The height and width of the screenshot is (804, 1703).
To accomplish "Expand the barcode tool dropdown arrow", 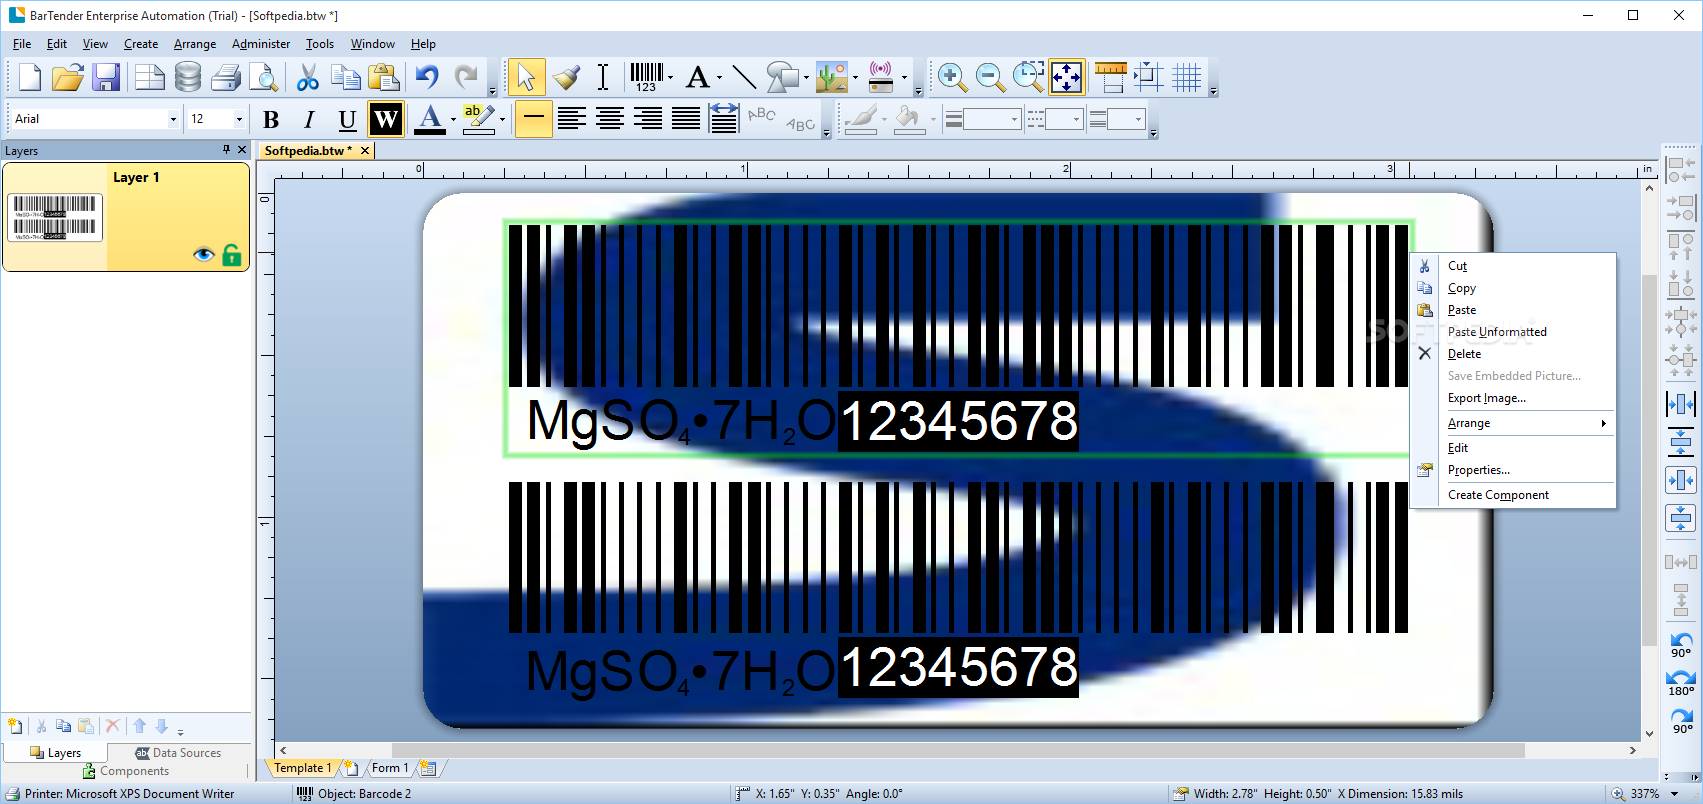I will pyautogui.click(x=670, y=77).
